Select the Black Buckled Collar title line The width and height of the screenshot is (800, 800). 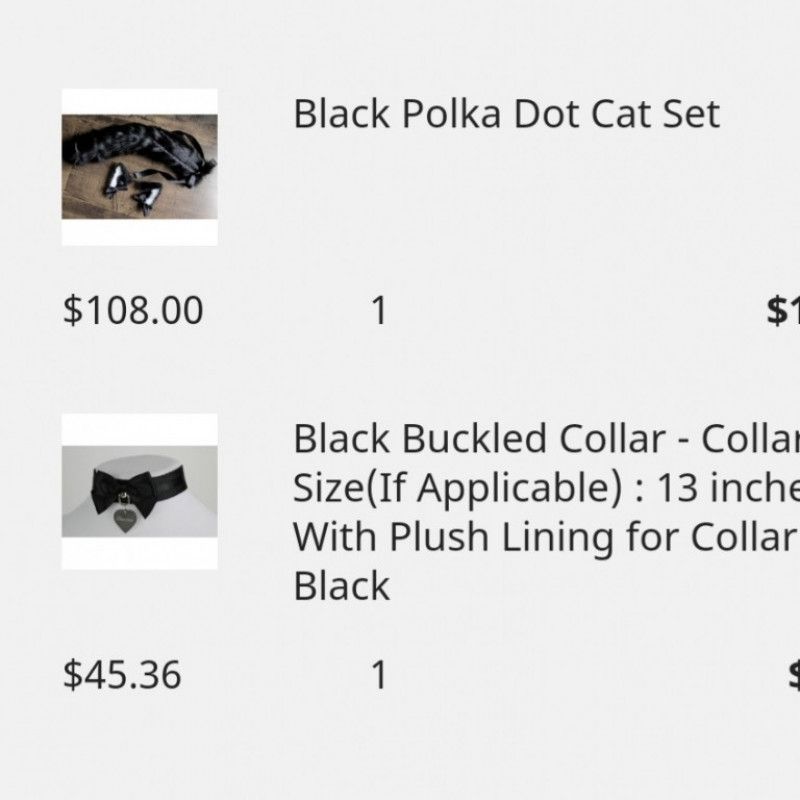coord(545,439)
